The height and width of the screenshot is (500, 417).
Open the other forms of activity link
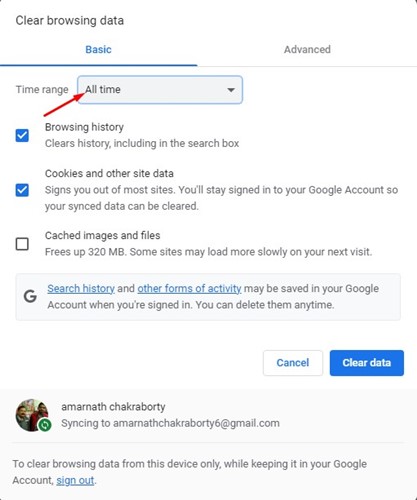point(189,288)
